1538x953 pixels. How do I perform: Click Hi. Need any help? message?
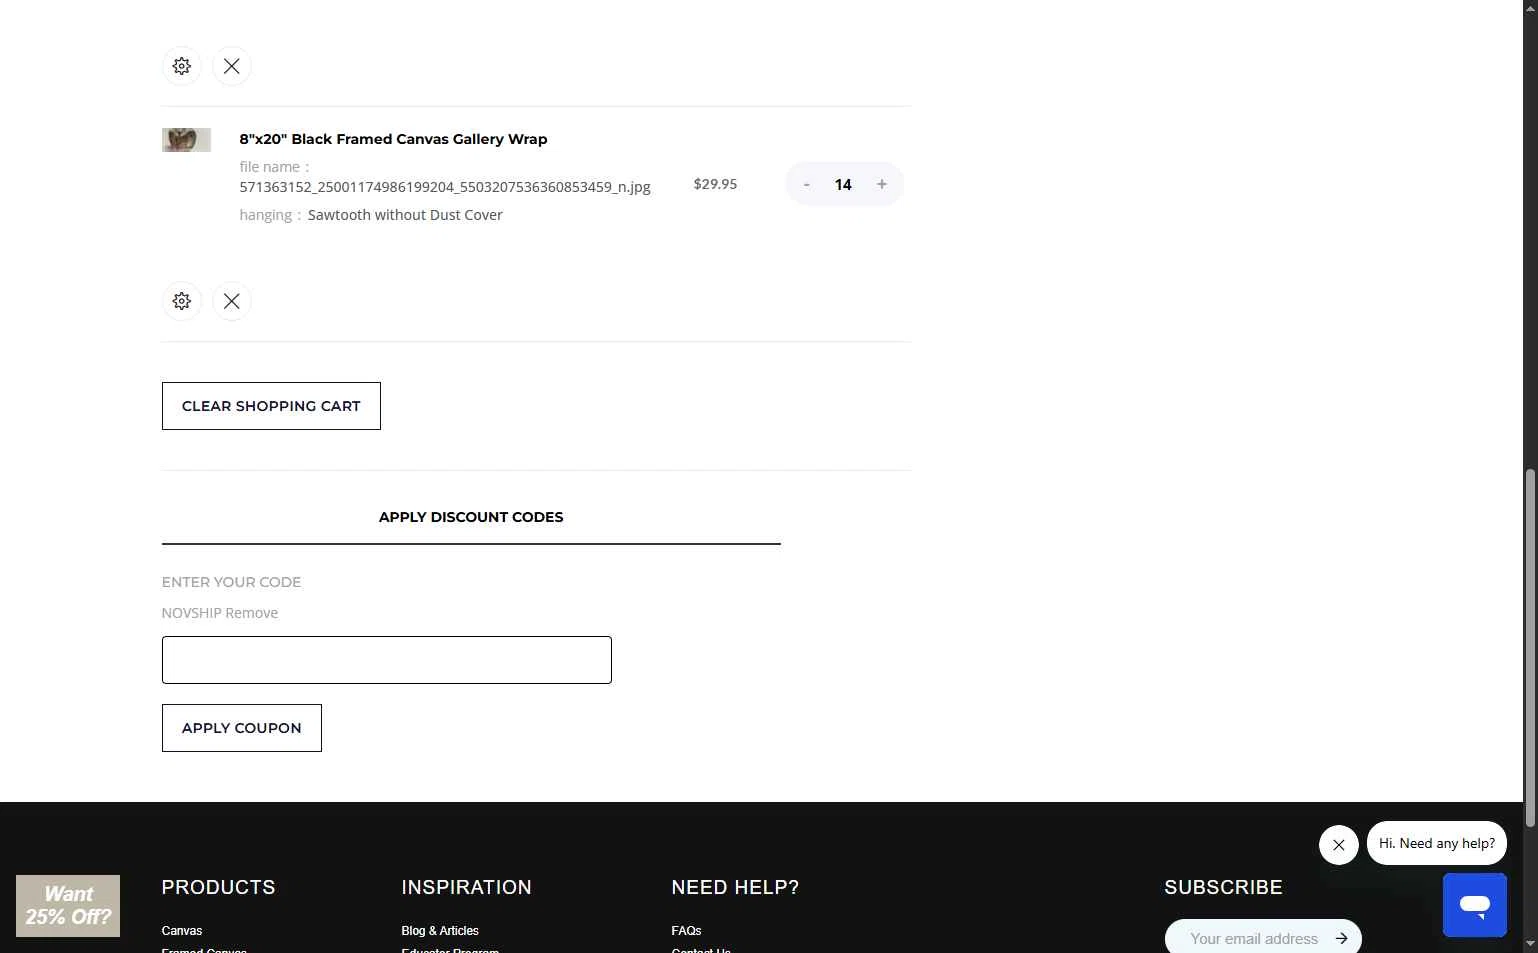click(1437, 843)
